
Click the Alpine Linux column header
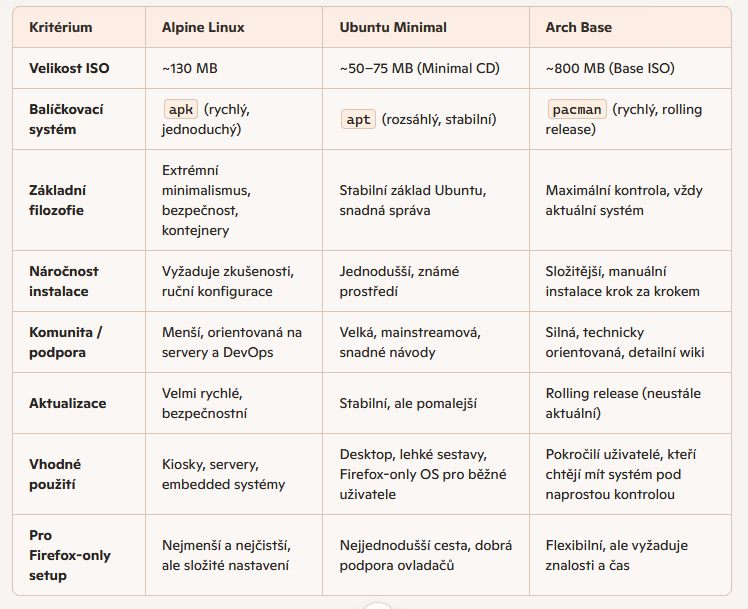click(203, 27)
